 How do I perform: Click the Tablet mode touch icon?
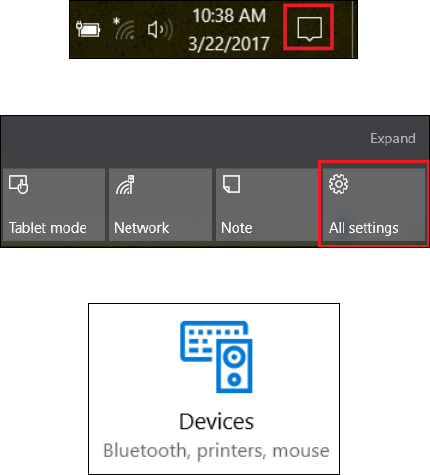18,184
